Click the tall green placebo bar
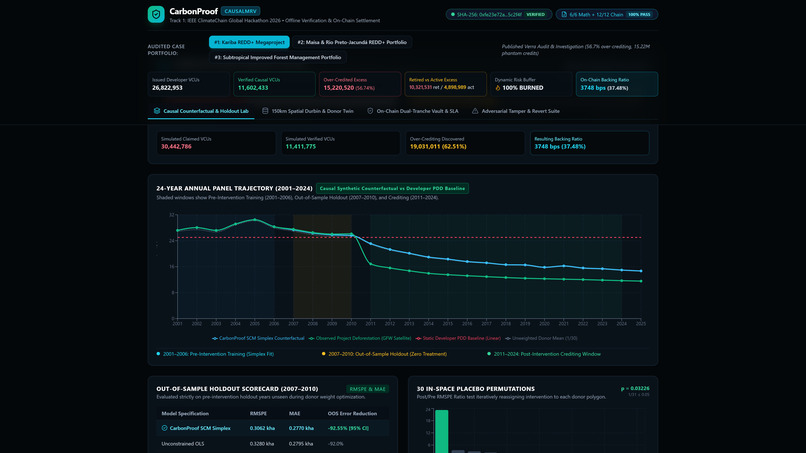The width and height of the screenshot is (806, 453). point(442,431)
